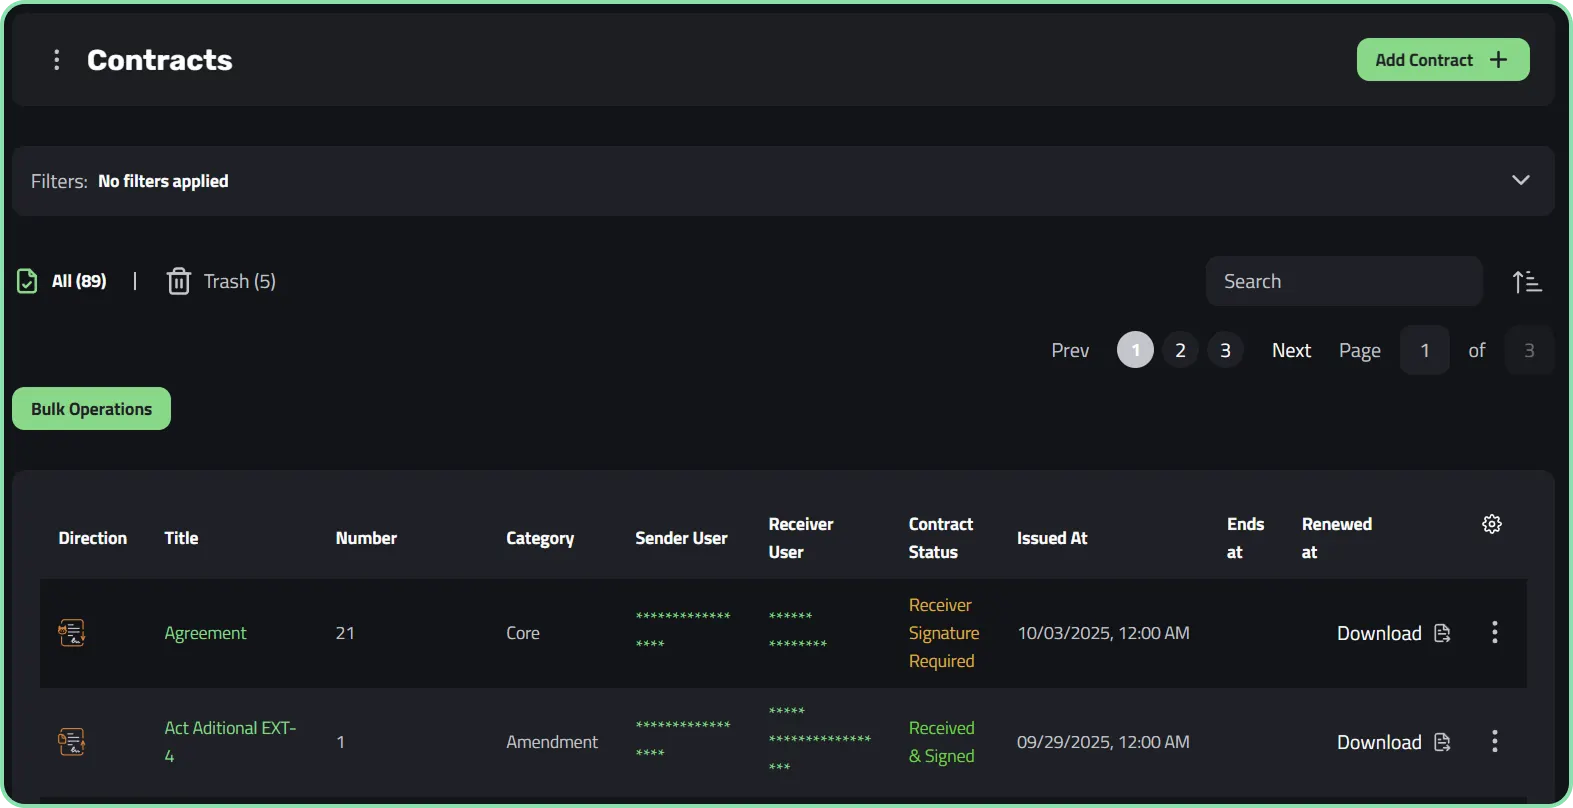Open row actions menu for Act Aditional EXT-4
The width and height of the screenshot is (1573, 808).
pos(1495,741)
